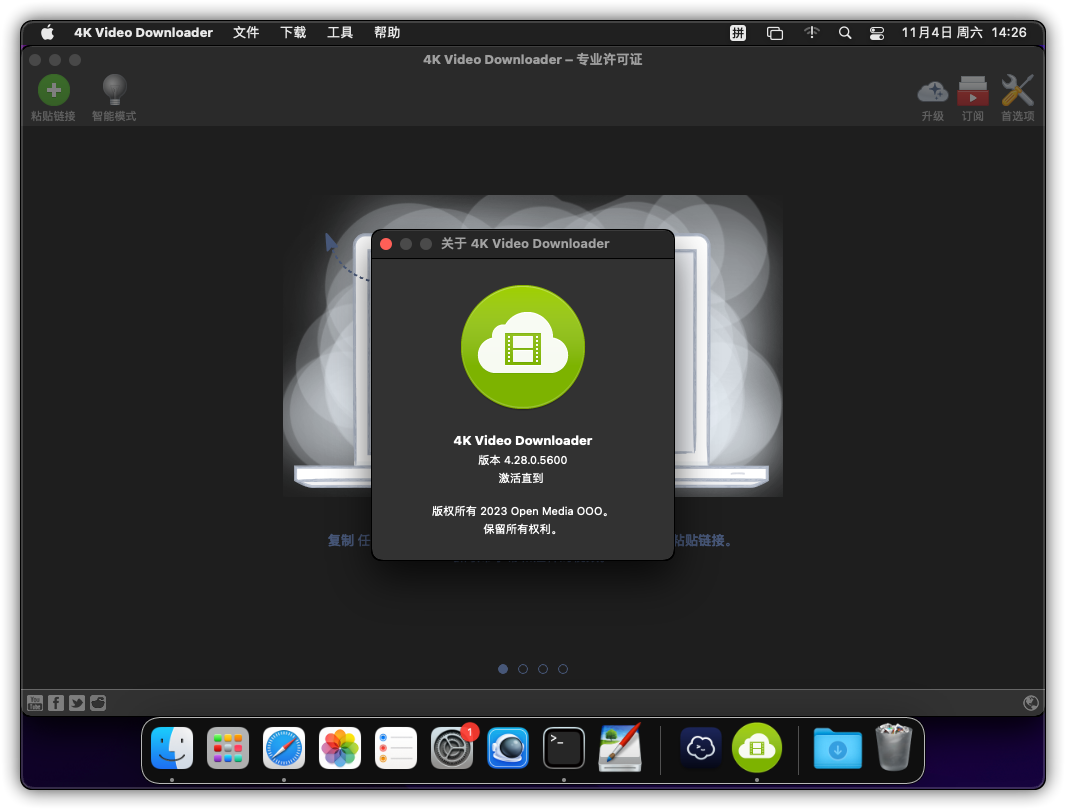Open Reminders from the Dock
1066x810 pixels.
click(396, 748)
